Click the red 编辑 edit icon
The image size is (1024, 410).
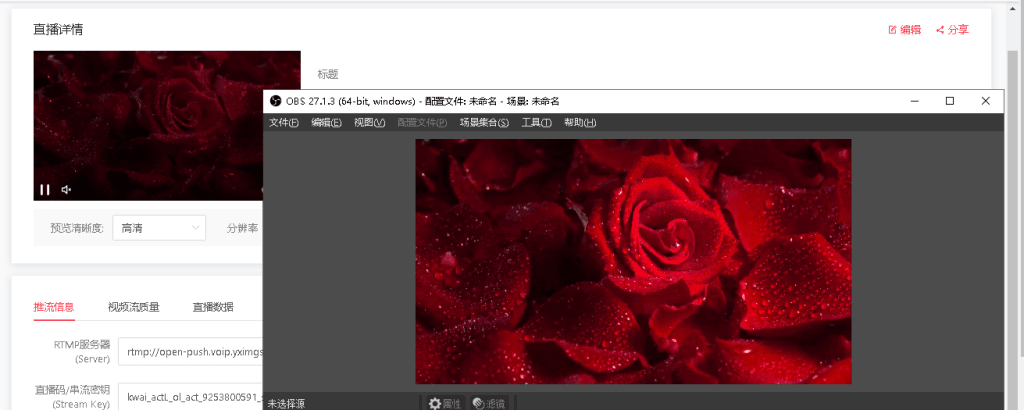pyautogui.click(x=893, y=30)
